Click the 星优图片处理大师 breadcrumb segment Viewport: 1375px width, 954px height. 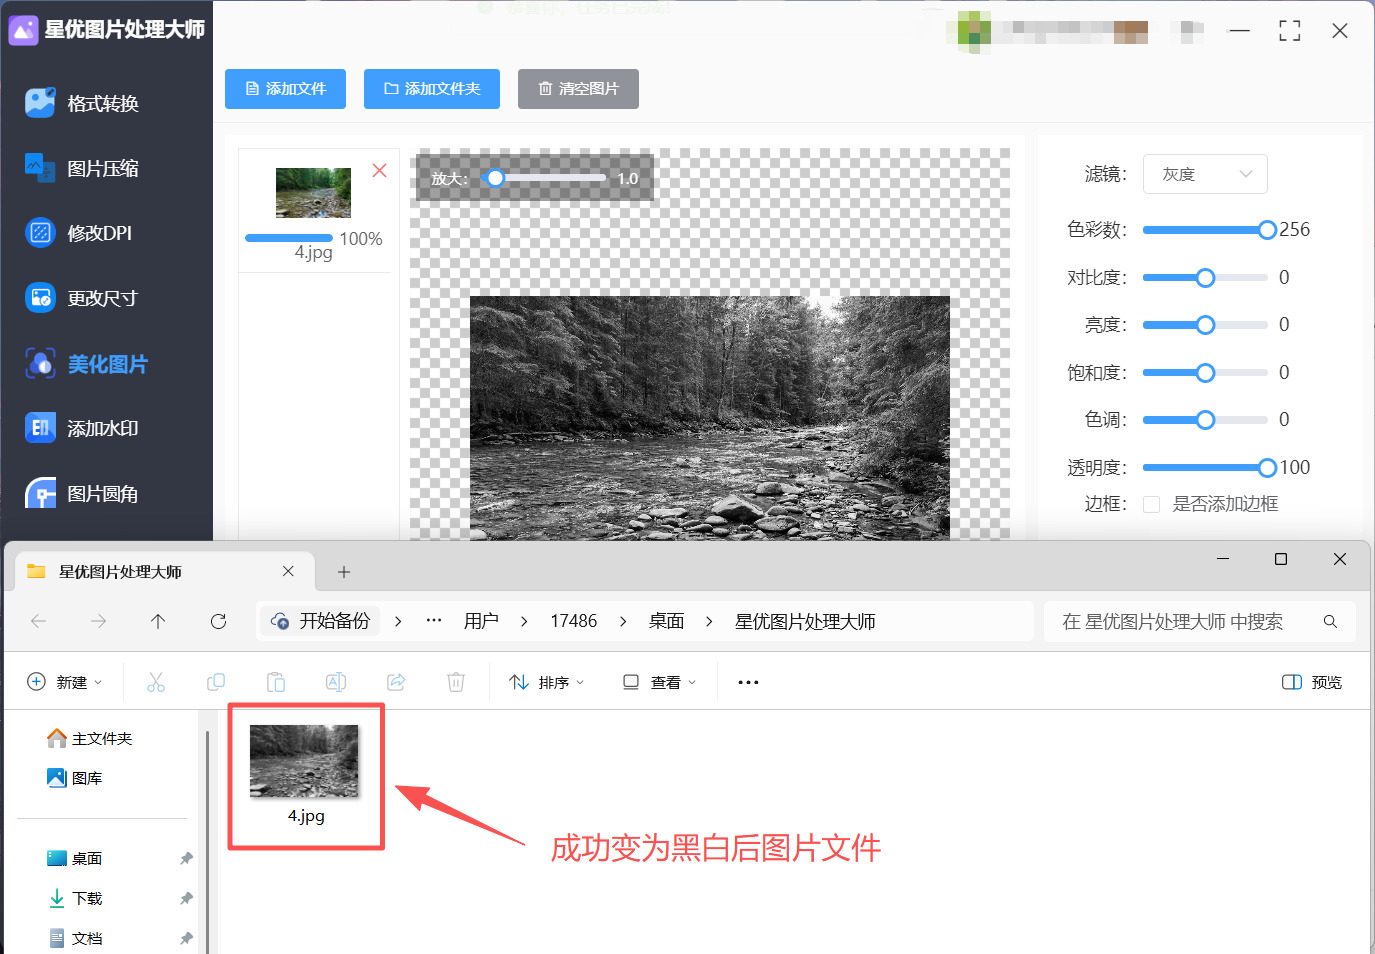pos(805,621)
